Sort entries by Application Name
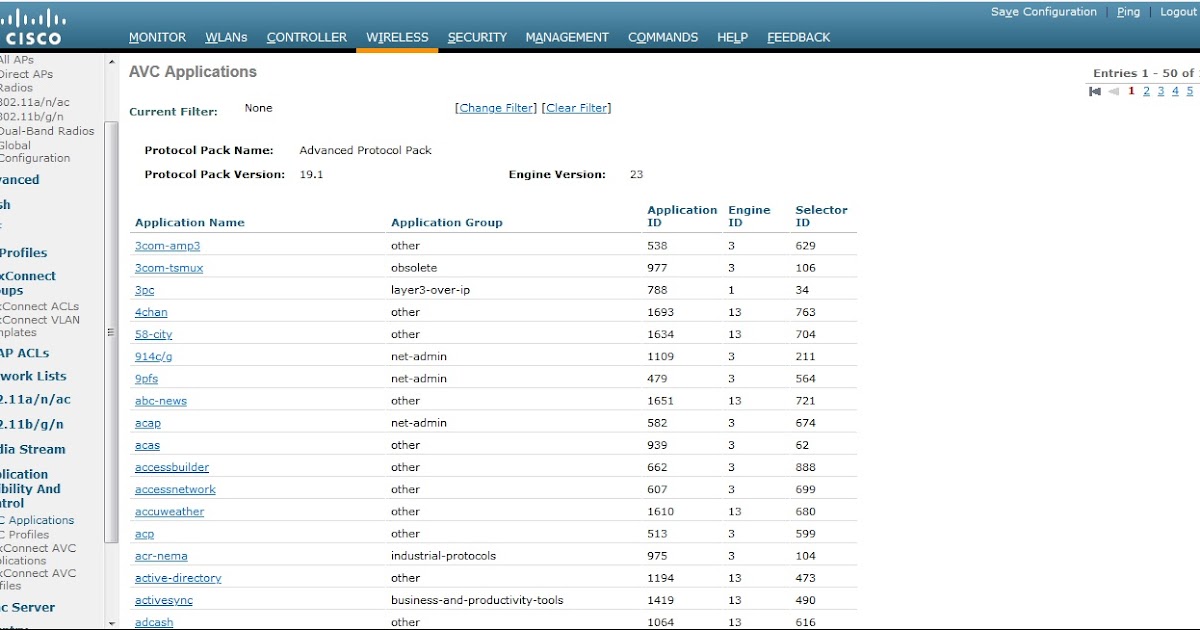 [189, 222]
